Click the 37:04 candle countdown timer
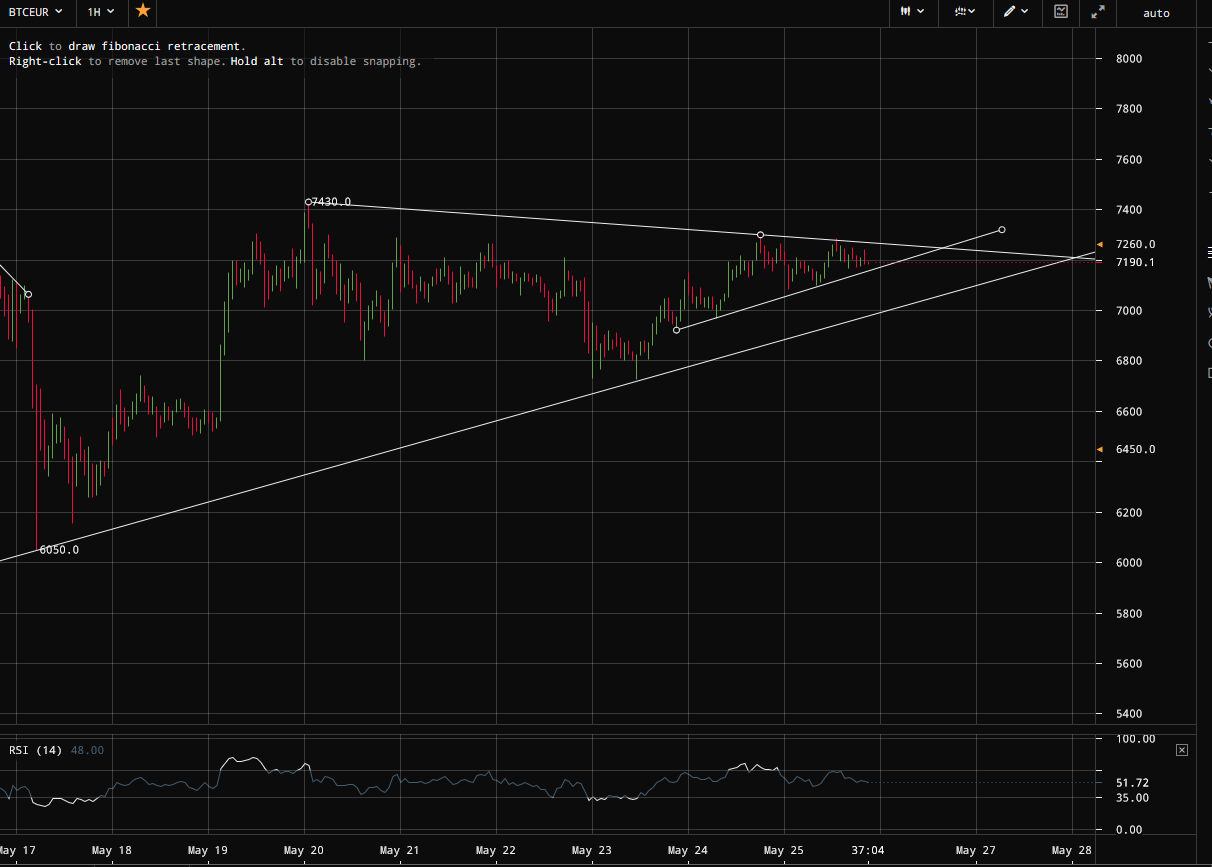The image size is (1212, 867). pos(868,850)
